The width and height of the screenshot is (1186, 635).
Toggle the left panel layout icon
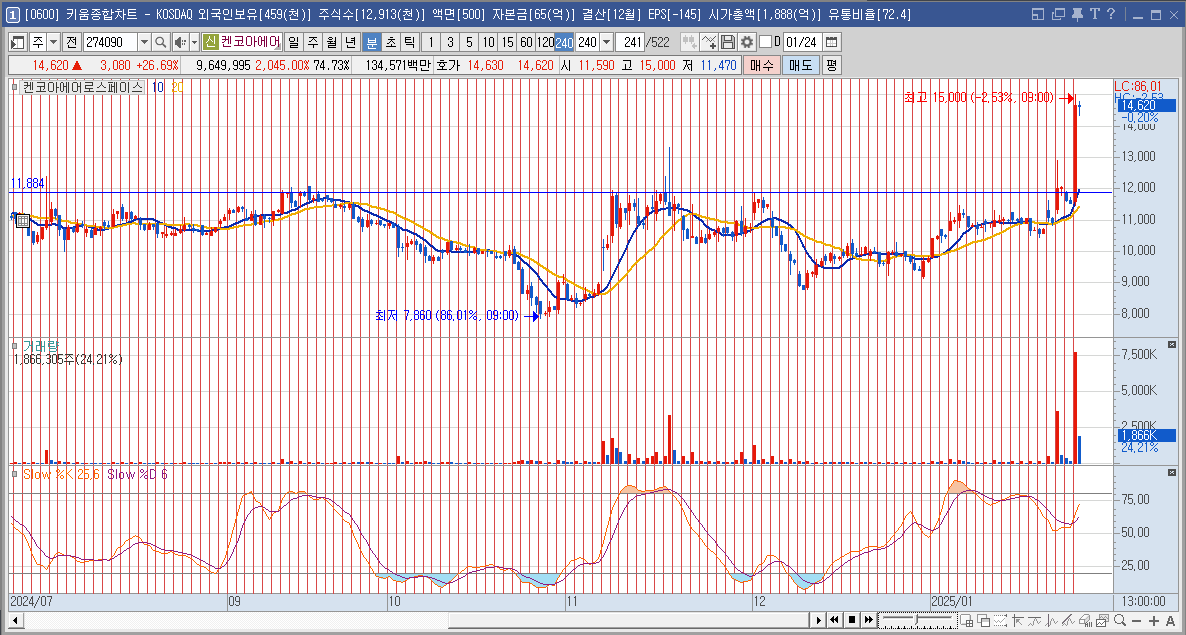18,42
